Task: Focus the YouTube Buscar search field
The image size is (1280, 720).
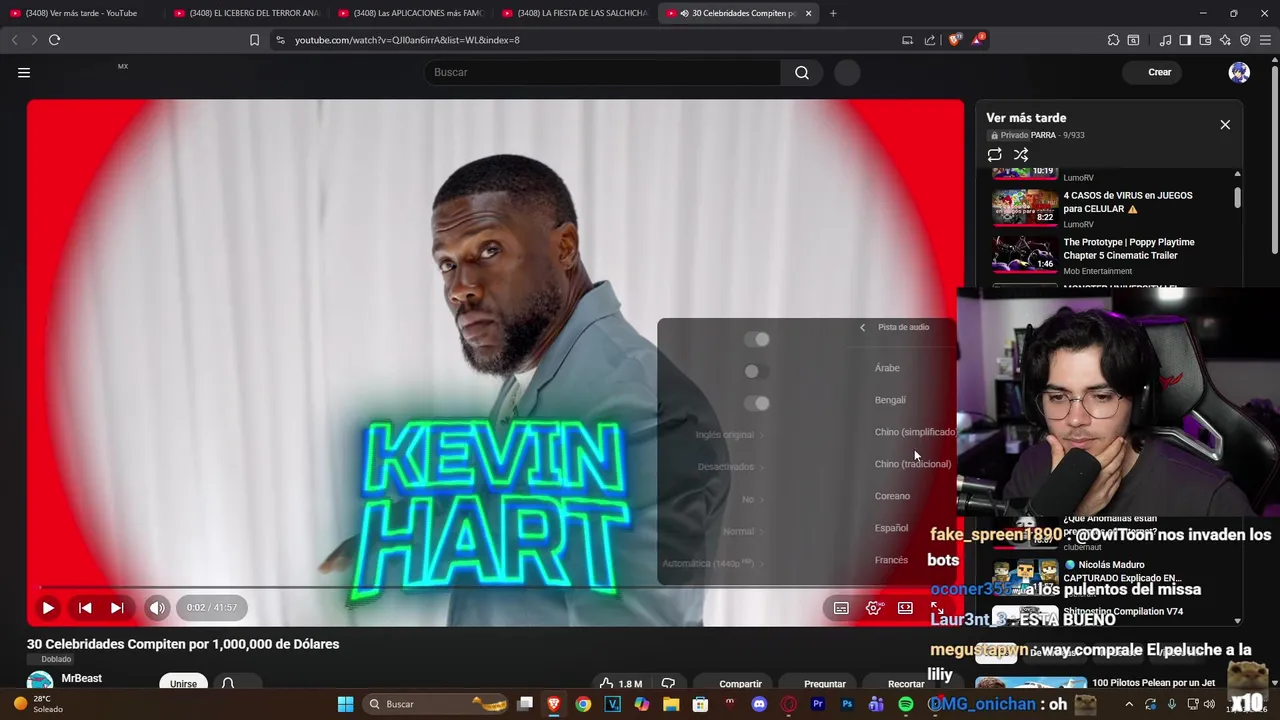Action: click(603, 72)
